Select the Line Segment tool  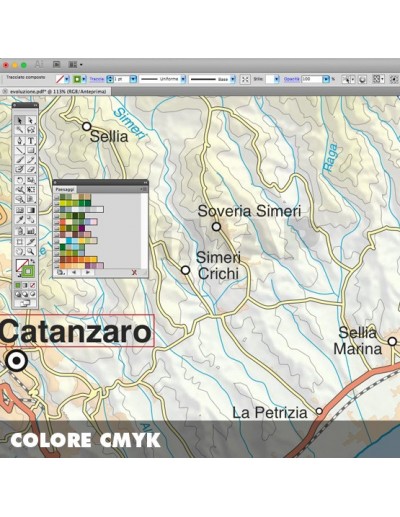(x=20, y=150)
